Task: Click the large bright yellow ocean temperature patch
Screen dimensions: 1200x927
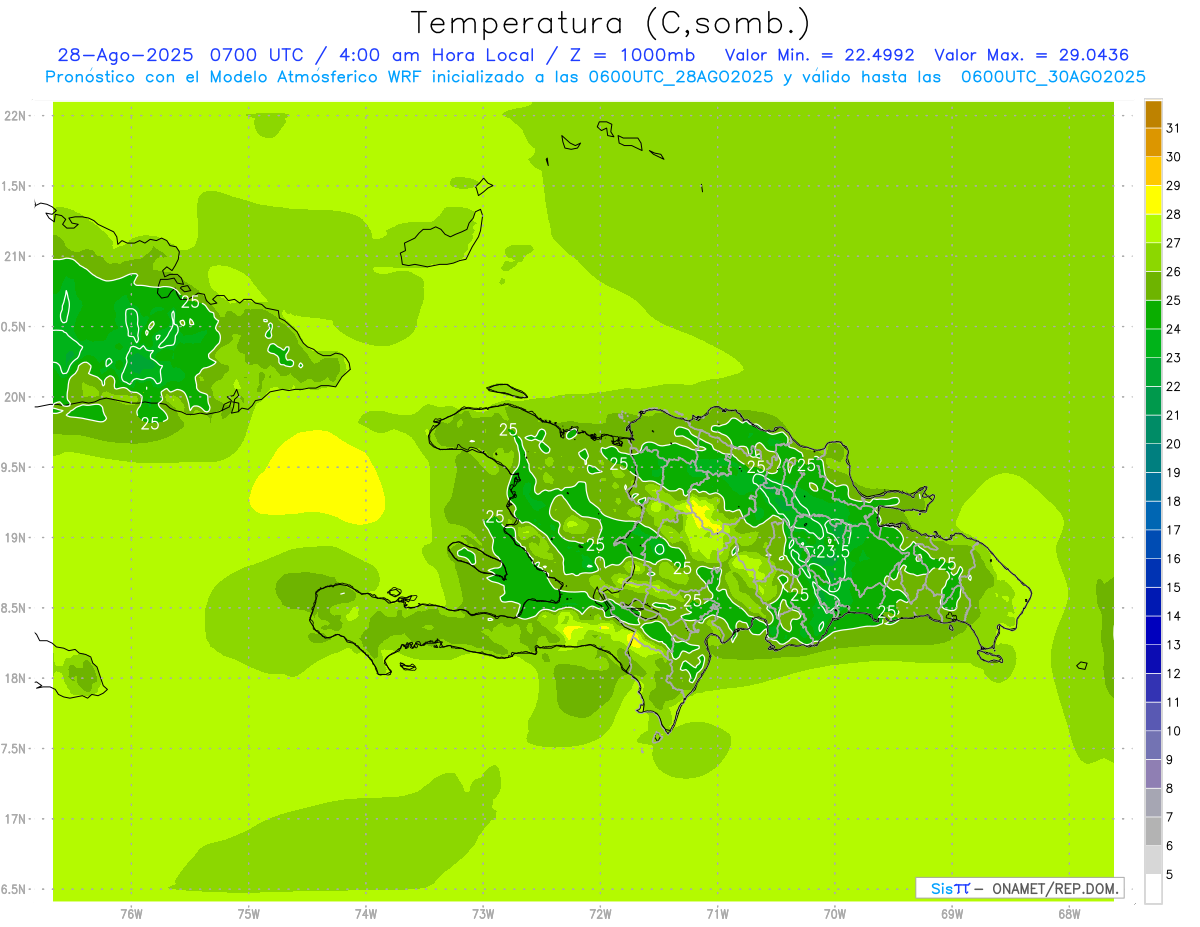Action: click(x=315, y=477)
